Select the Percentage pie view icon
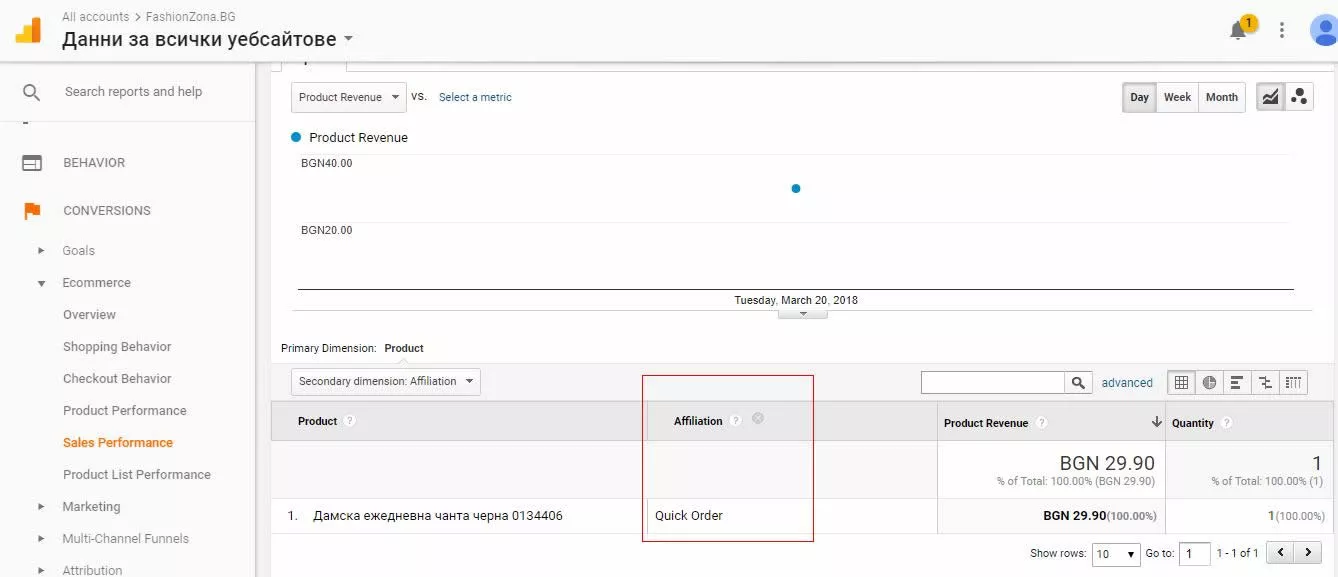Screen dimensions: 1338x577 (1210, 382)
